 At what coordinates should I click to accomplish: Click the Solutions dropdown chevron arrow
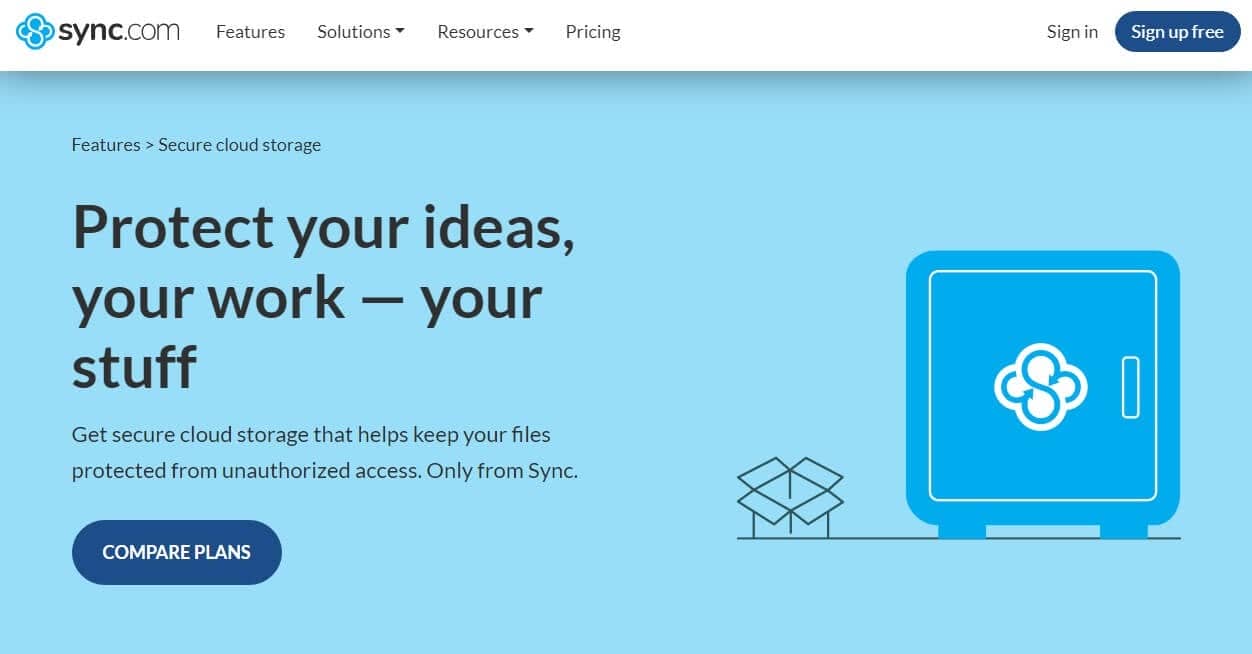click(401, 31)
